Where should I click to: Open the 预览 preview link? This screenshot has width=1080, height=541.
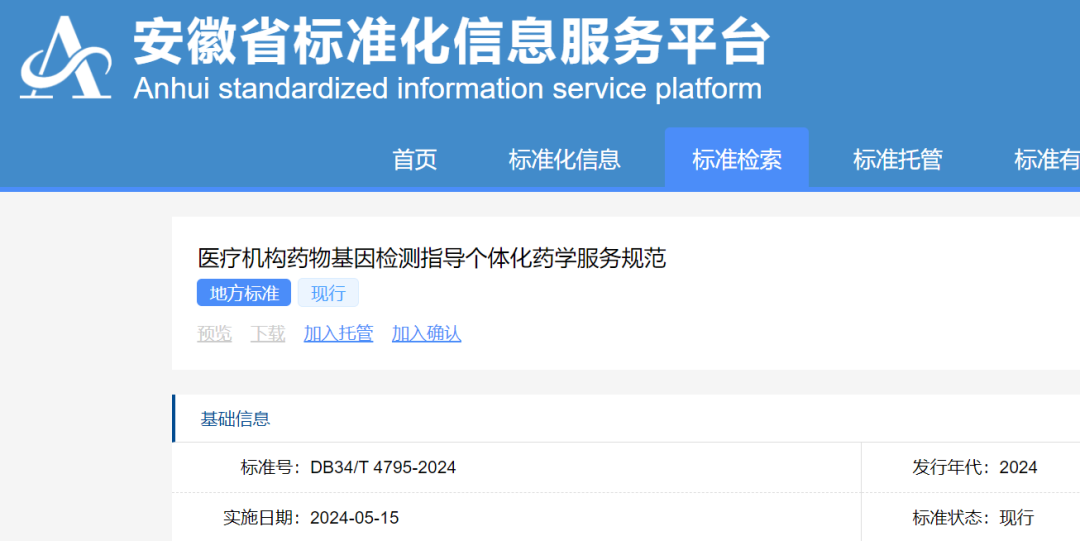click(214, 334)
